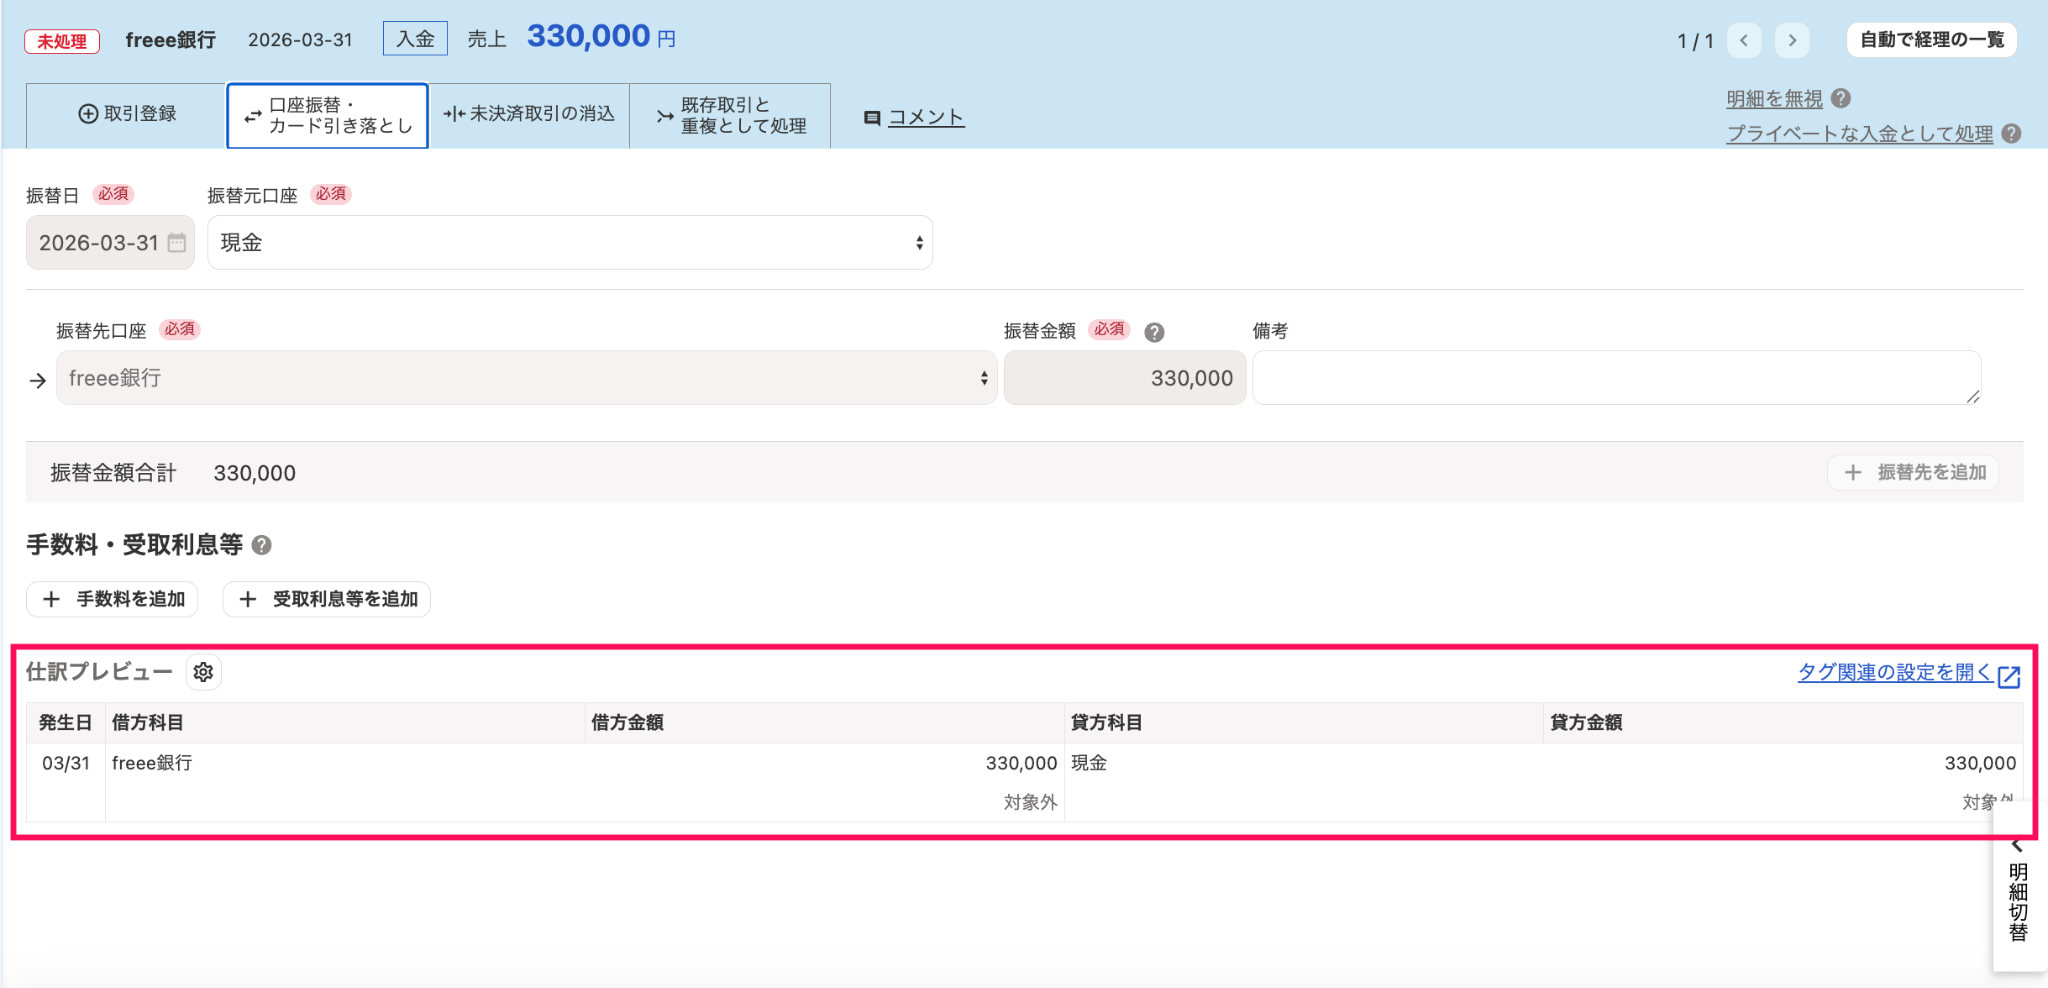Screen dimensions: 2048x988
Task: Click the 振替日 date field
Action: (110, 243)
